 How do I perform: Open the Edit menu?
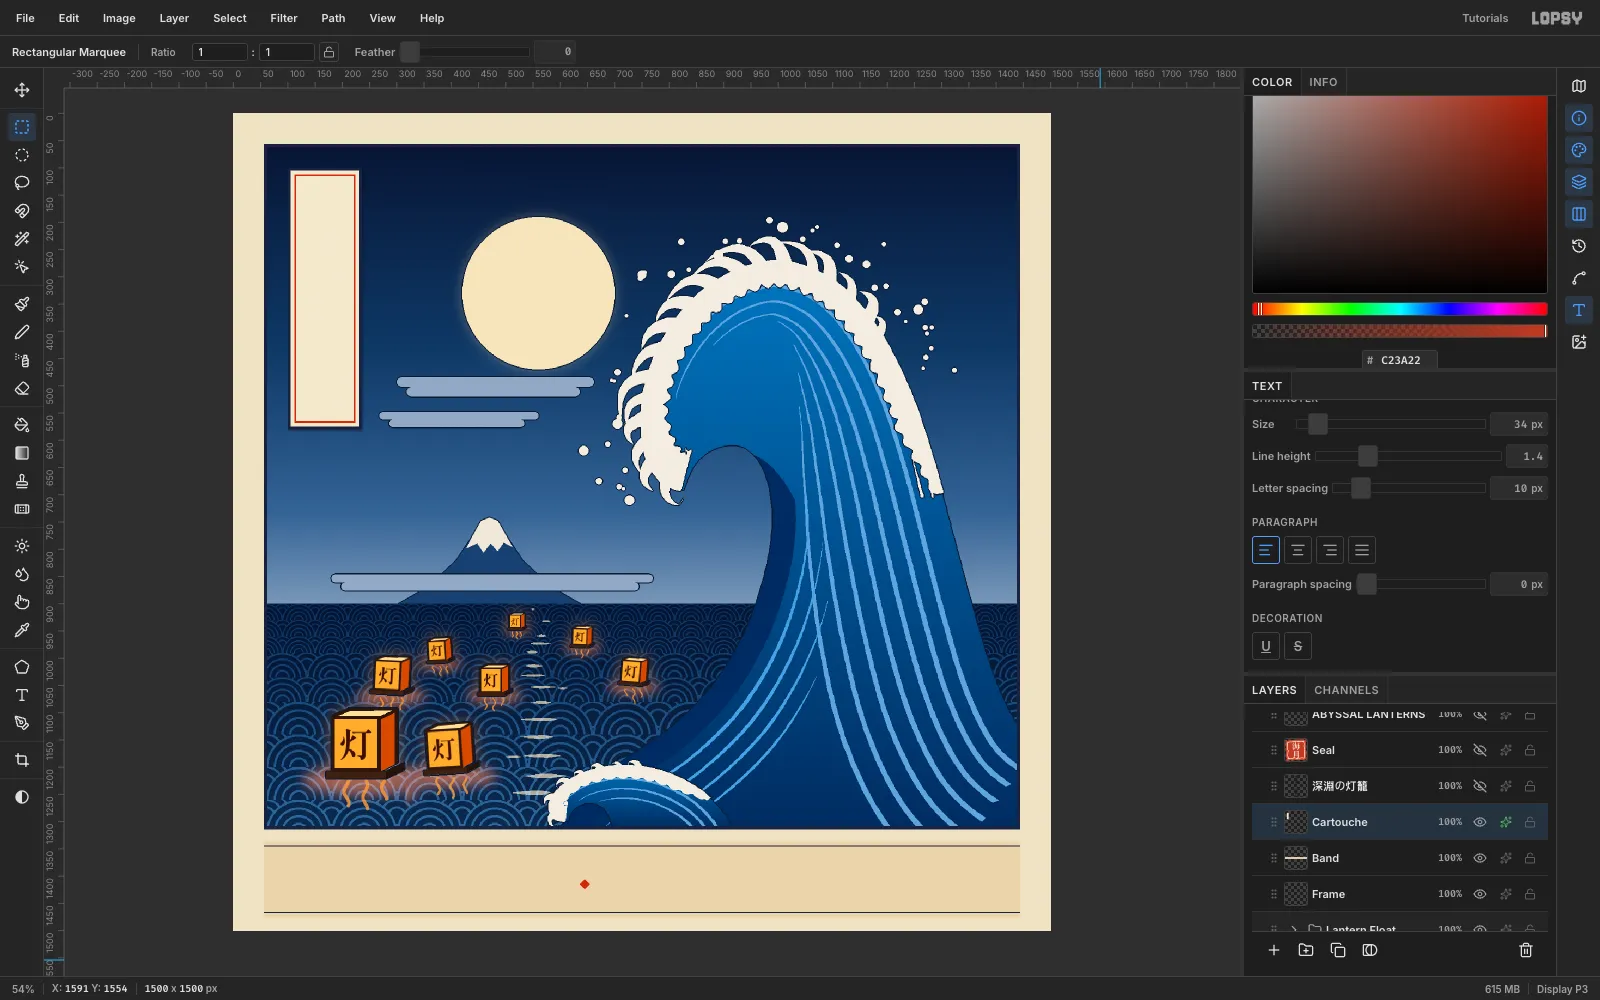click(x=69, y=18)
